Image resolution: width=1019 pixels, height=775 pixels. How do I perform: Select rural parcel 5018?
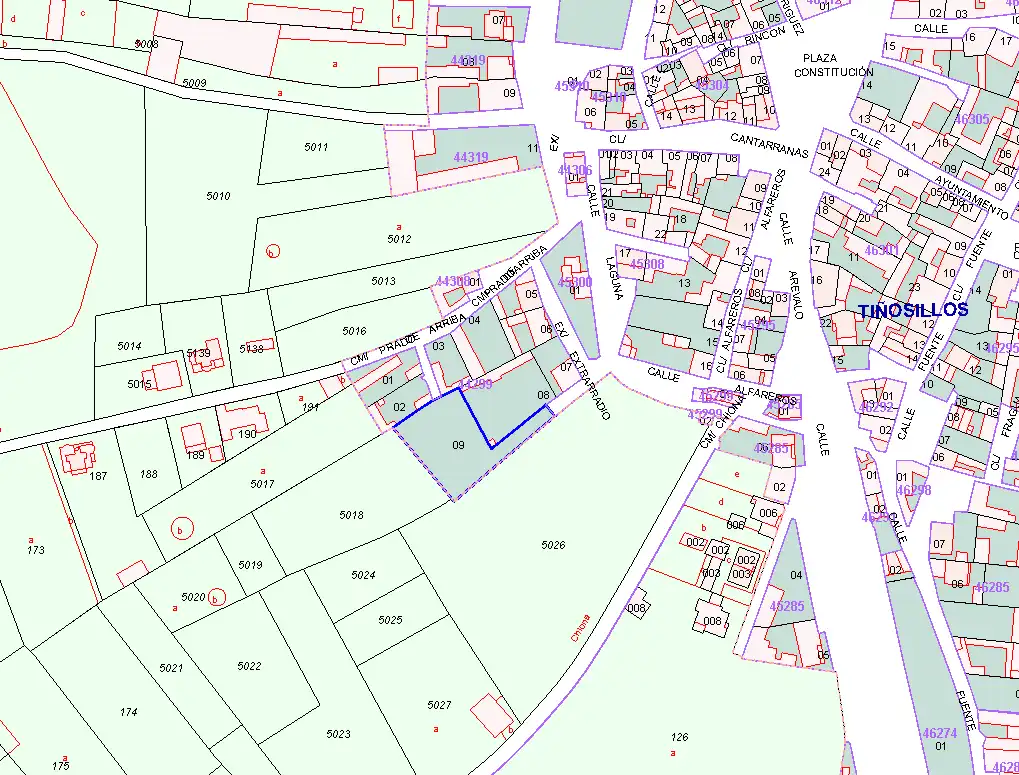(351, 515)
